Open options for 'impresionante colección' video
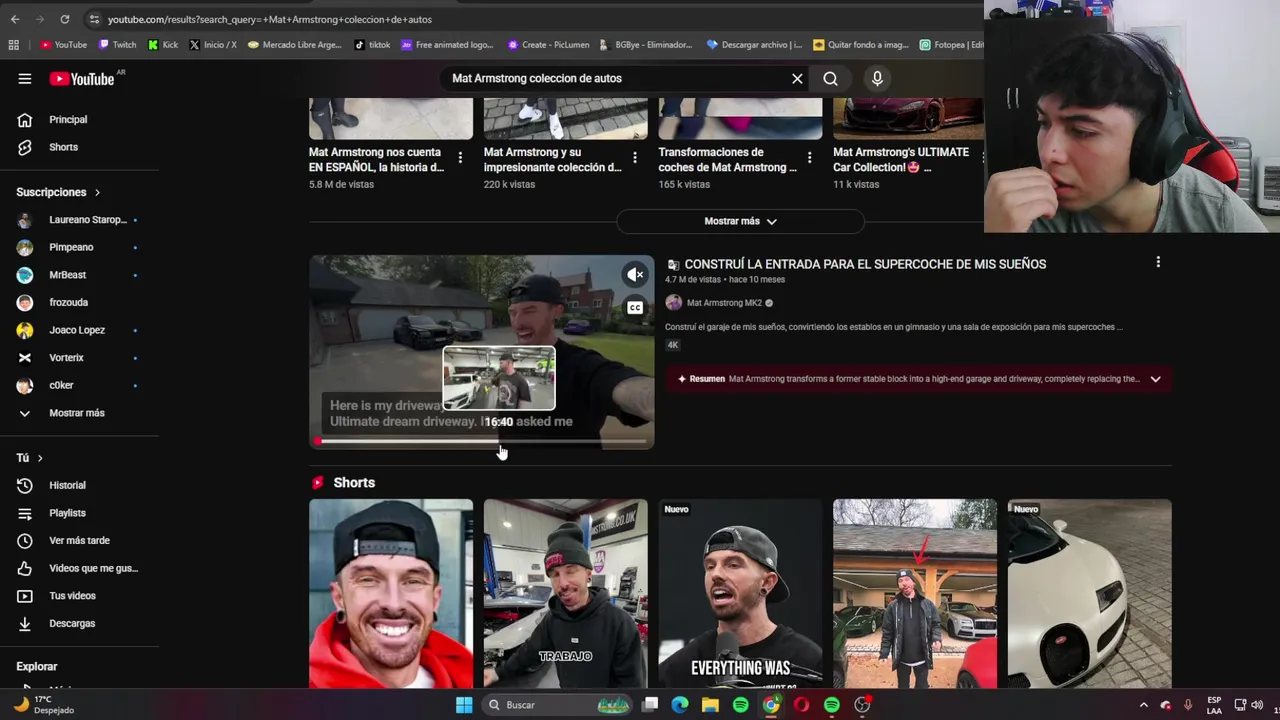This screenshot has height=720, width=1280. tap(635, 158)
